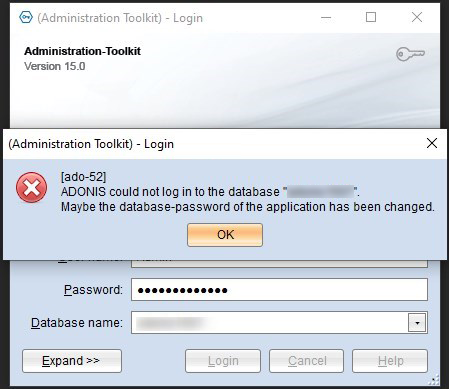This screenshot has width=449, height=389.
Task: Click the partially hidden User name field
Action: point(279,263)
